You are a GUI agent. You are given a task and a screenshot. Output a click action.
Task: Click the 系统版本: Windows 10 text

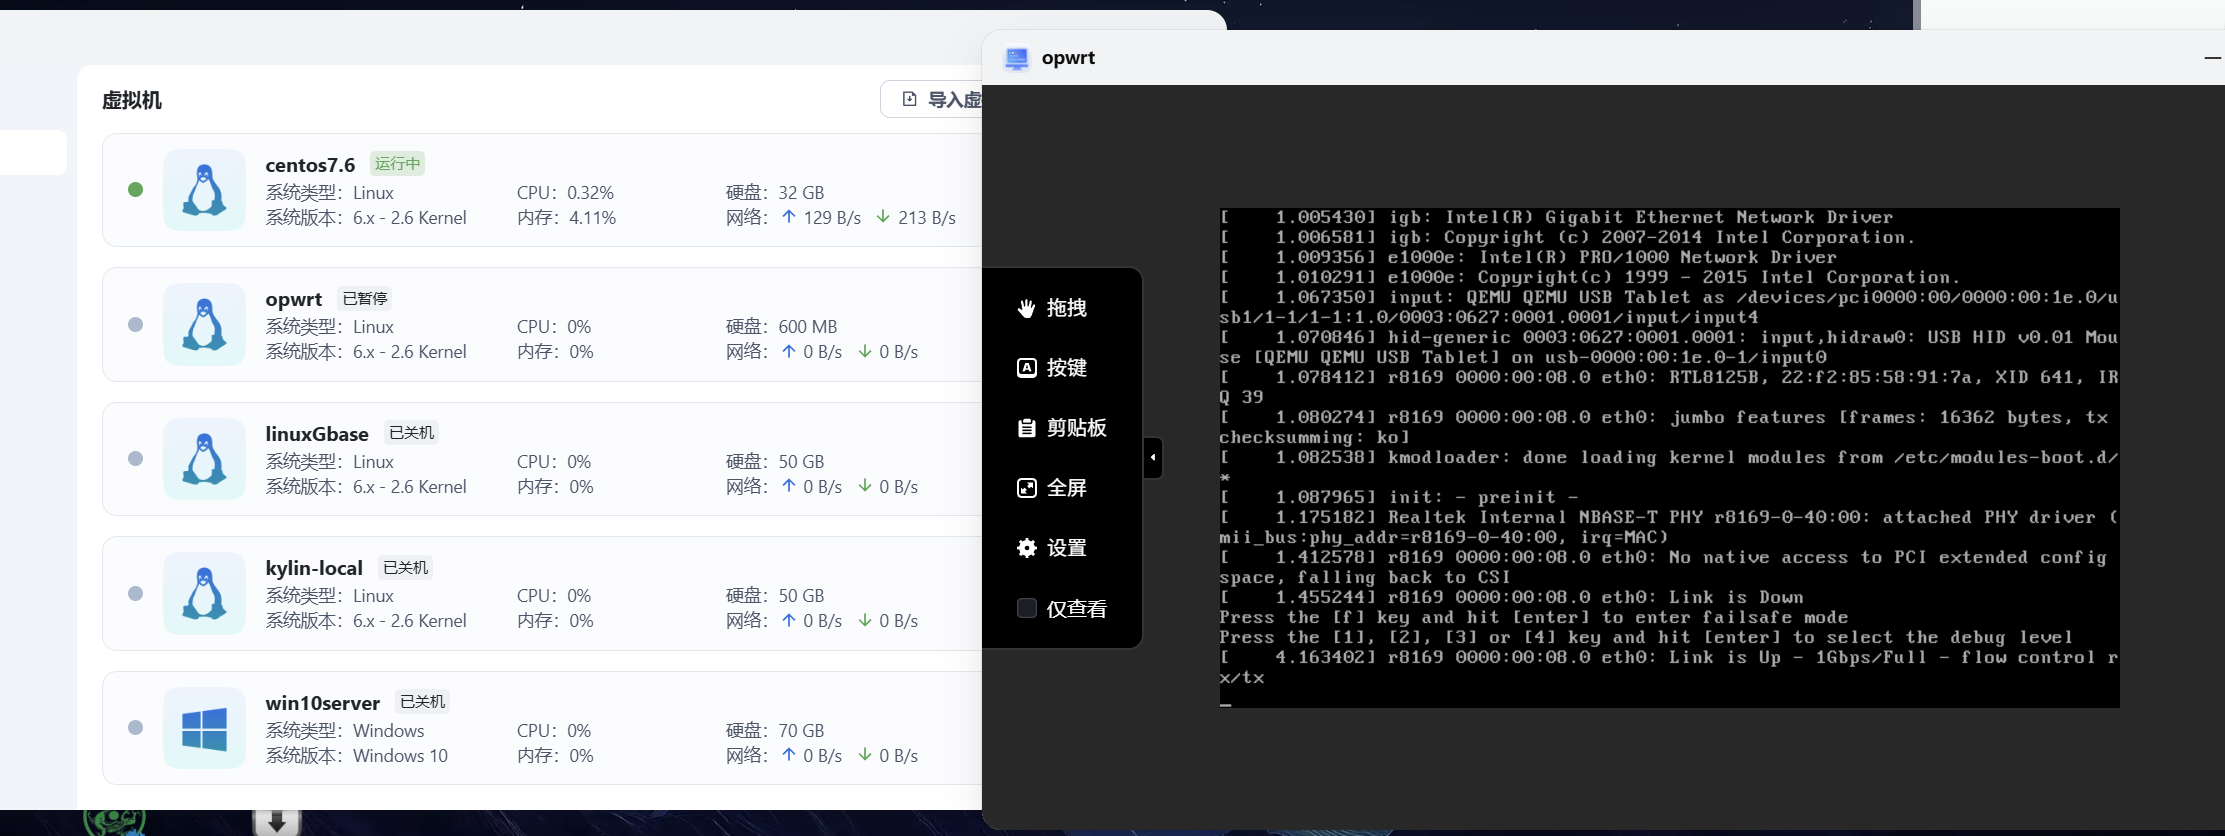pyautogui.click(x=357, y=756)
